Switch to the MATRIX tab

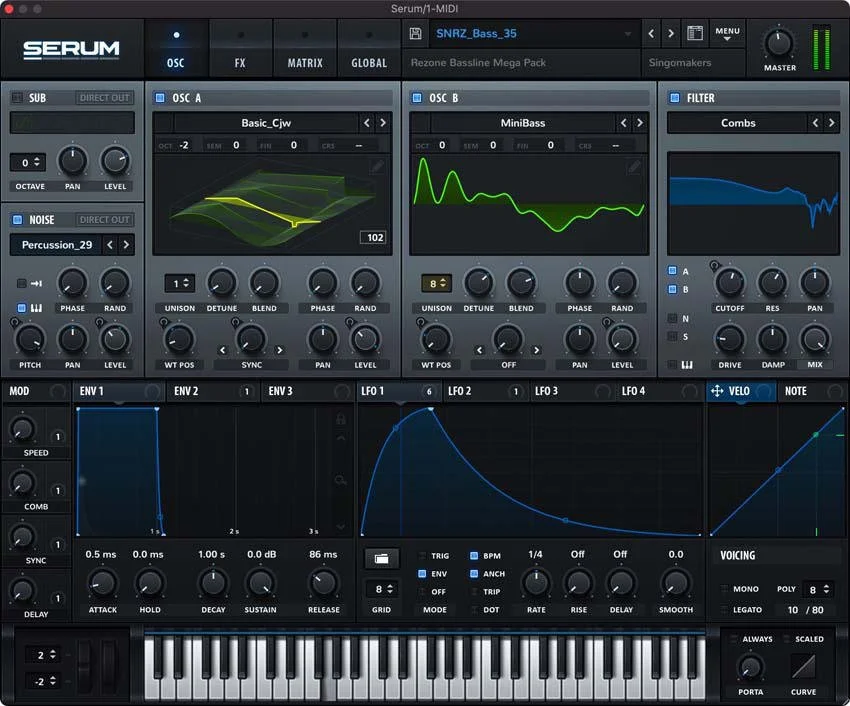(305, 50)
